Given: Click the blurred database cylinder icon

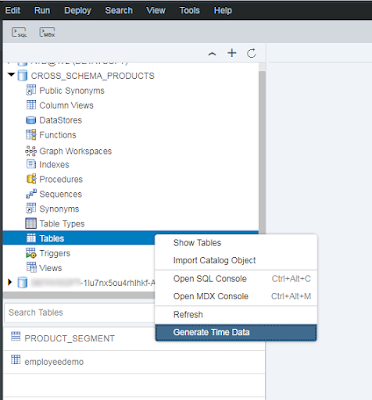Looking at the screenshot, I should [22, 283].
